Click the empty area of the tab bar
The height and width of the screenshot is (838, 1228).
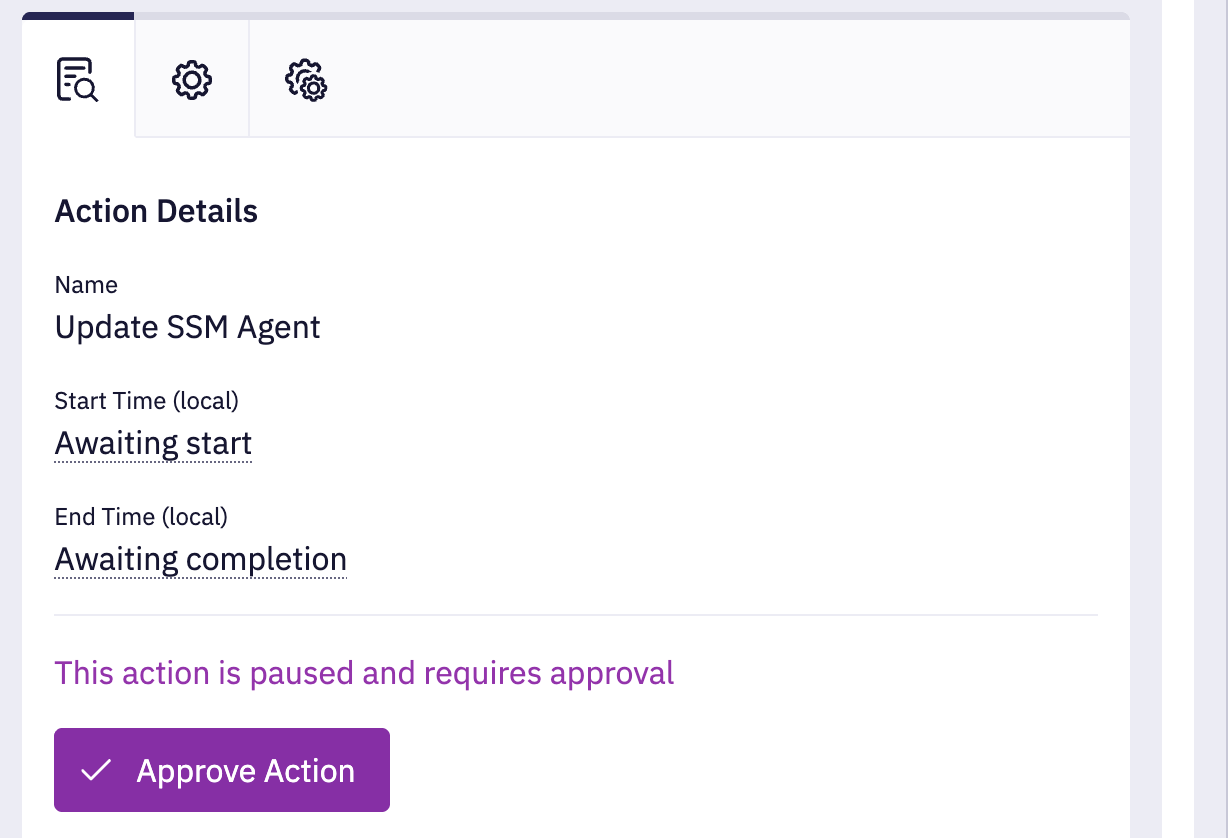(747, 78)
